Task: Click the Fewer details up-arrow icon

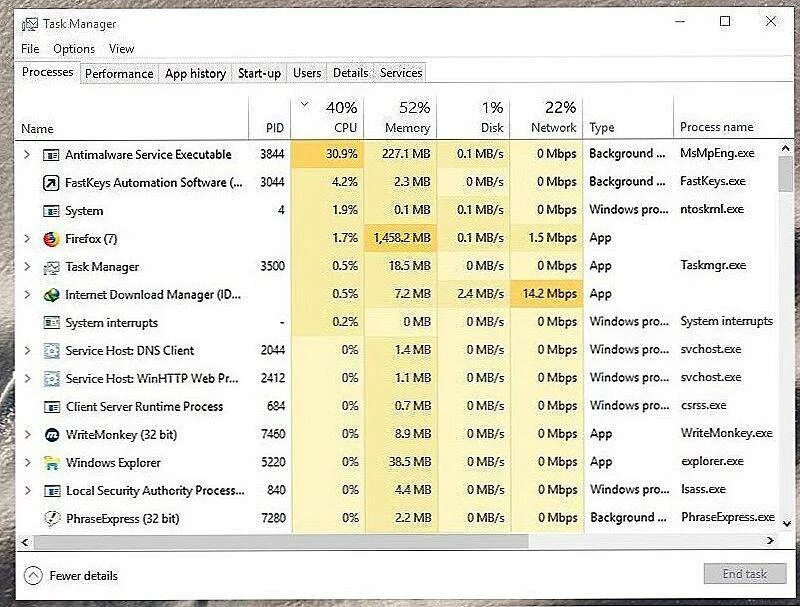Action: (x=33, y=576)
